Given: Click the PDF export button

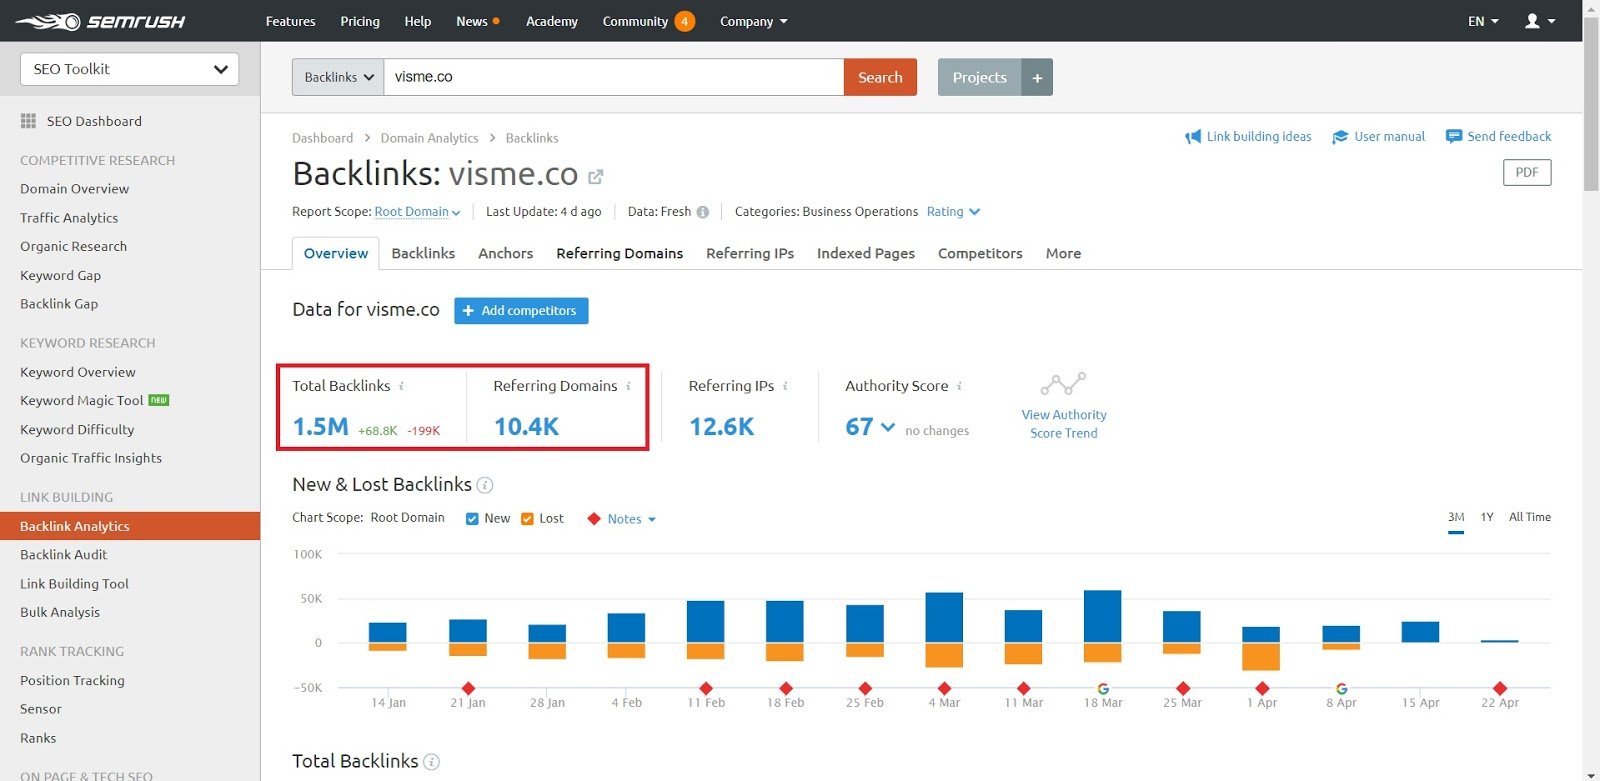Looking at the screenshot, I should (x=1527, y=173).
